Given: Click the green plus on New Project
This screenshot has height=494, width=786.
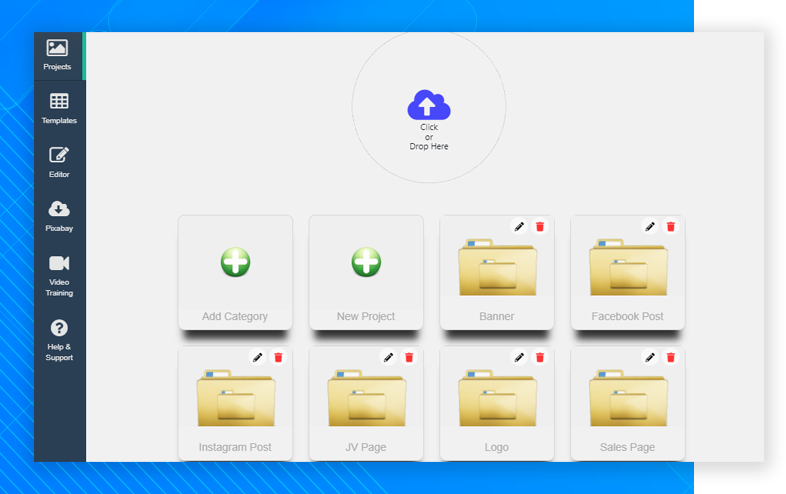Looking at the screenshot, I should pyautogui.click(x=366, y=262).
